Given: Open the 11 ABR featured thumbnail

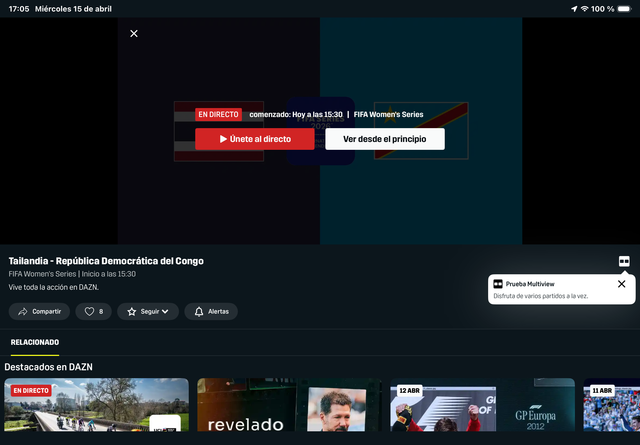Looking at the screenshot, I should point(611,405).
